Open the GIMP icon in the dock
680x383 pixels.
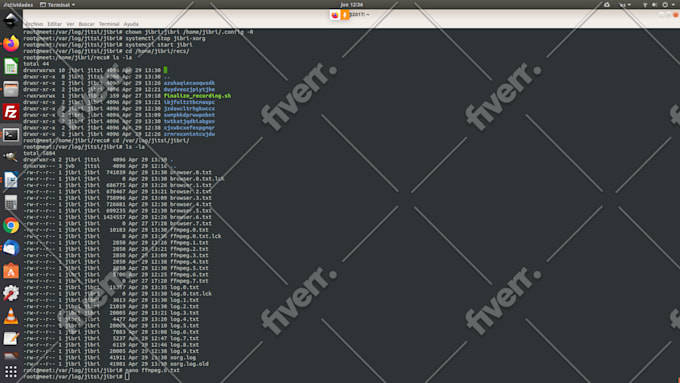11,157
